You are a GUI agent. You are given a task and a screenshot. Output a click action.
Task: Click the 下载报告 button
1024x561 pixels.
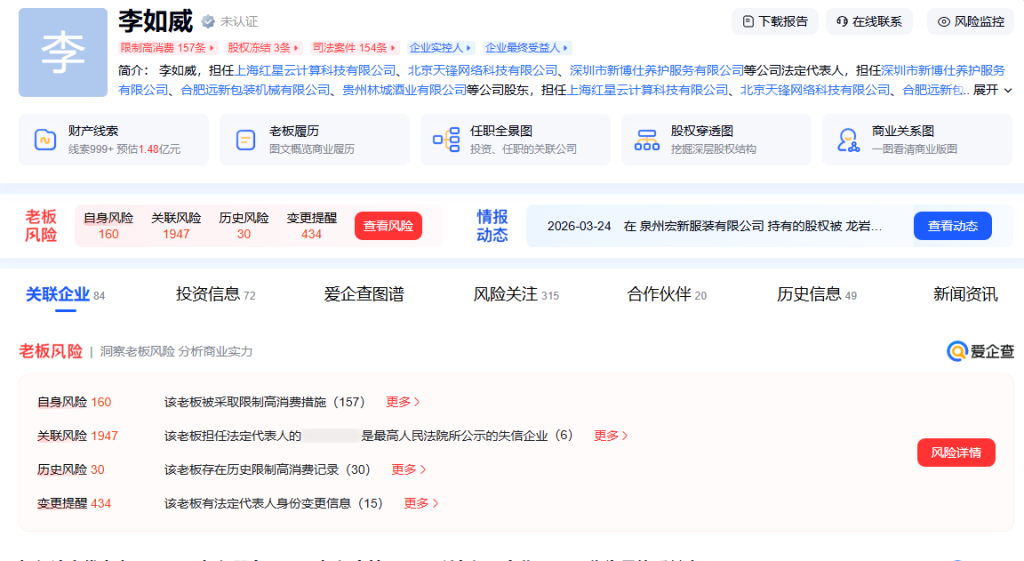coord(775,22)
